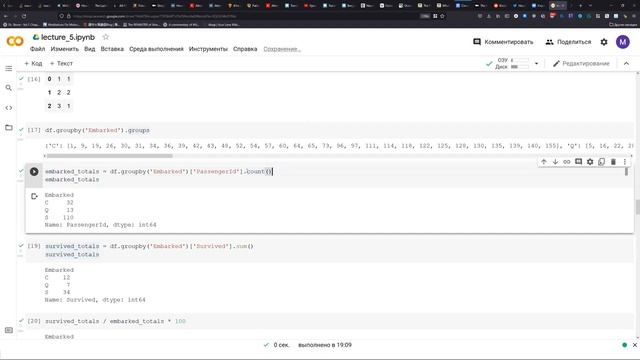
Task: Click the cell [16] execution indicator
Action: tap(34, 79)
